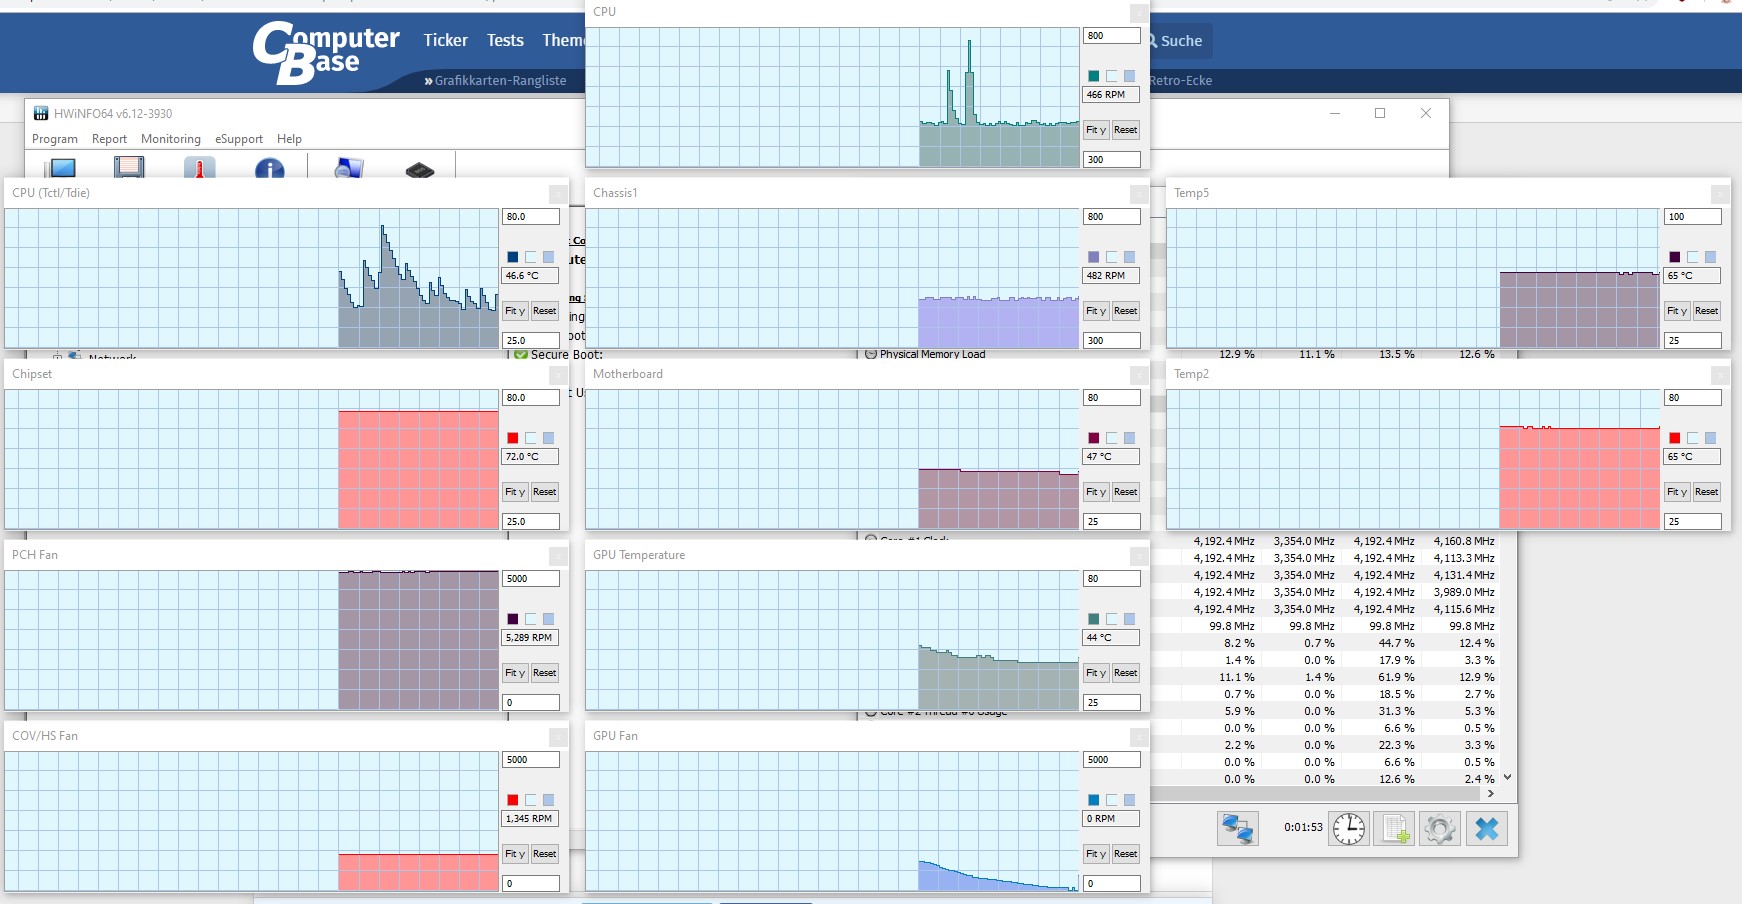Click the red line color swatch in Chipset graph

513,438
